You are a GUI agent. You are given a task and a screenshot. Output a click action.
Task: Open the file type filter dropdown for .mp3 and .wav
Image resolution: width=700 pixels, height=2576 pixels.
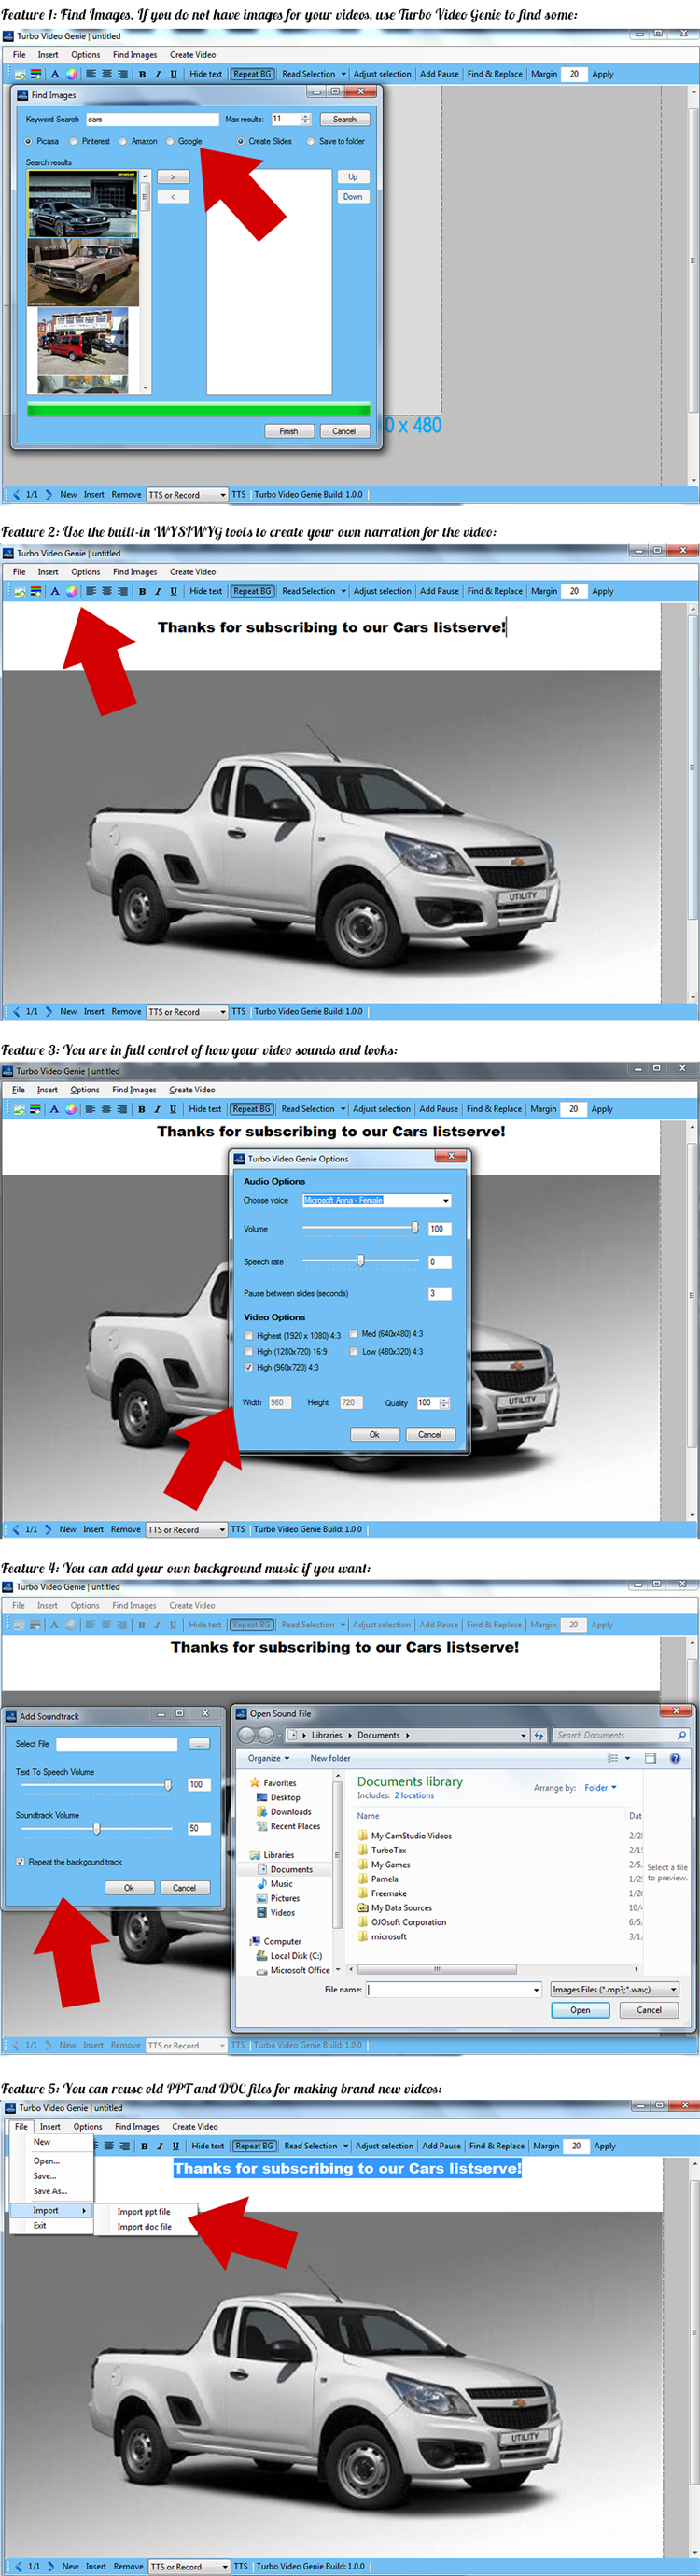[x=673, y=1989]
